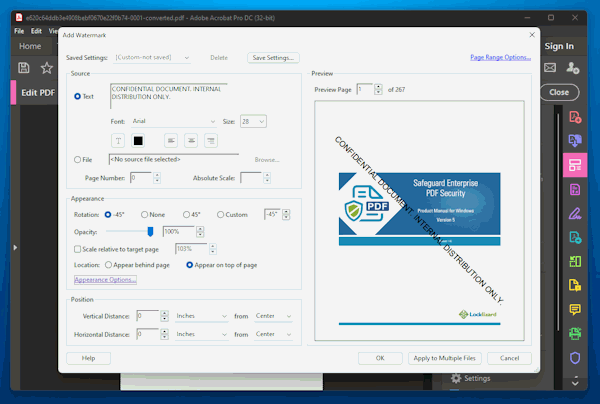
Task: Open Vertical Distance units Inches dropdown
Action: pyautogui.click(x=201, y=316)
